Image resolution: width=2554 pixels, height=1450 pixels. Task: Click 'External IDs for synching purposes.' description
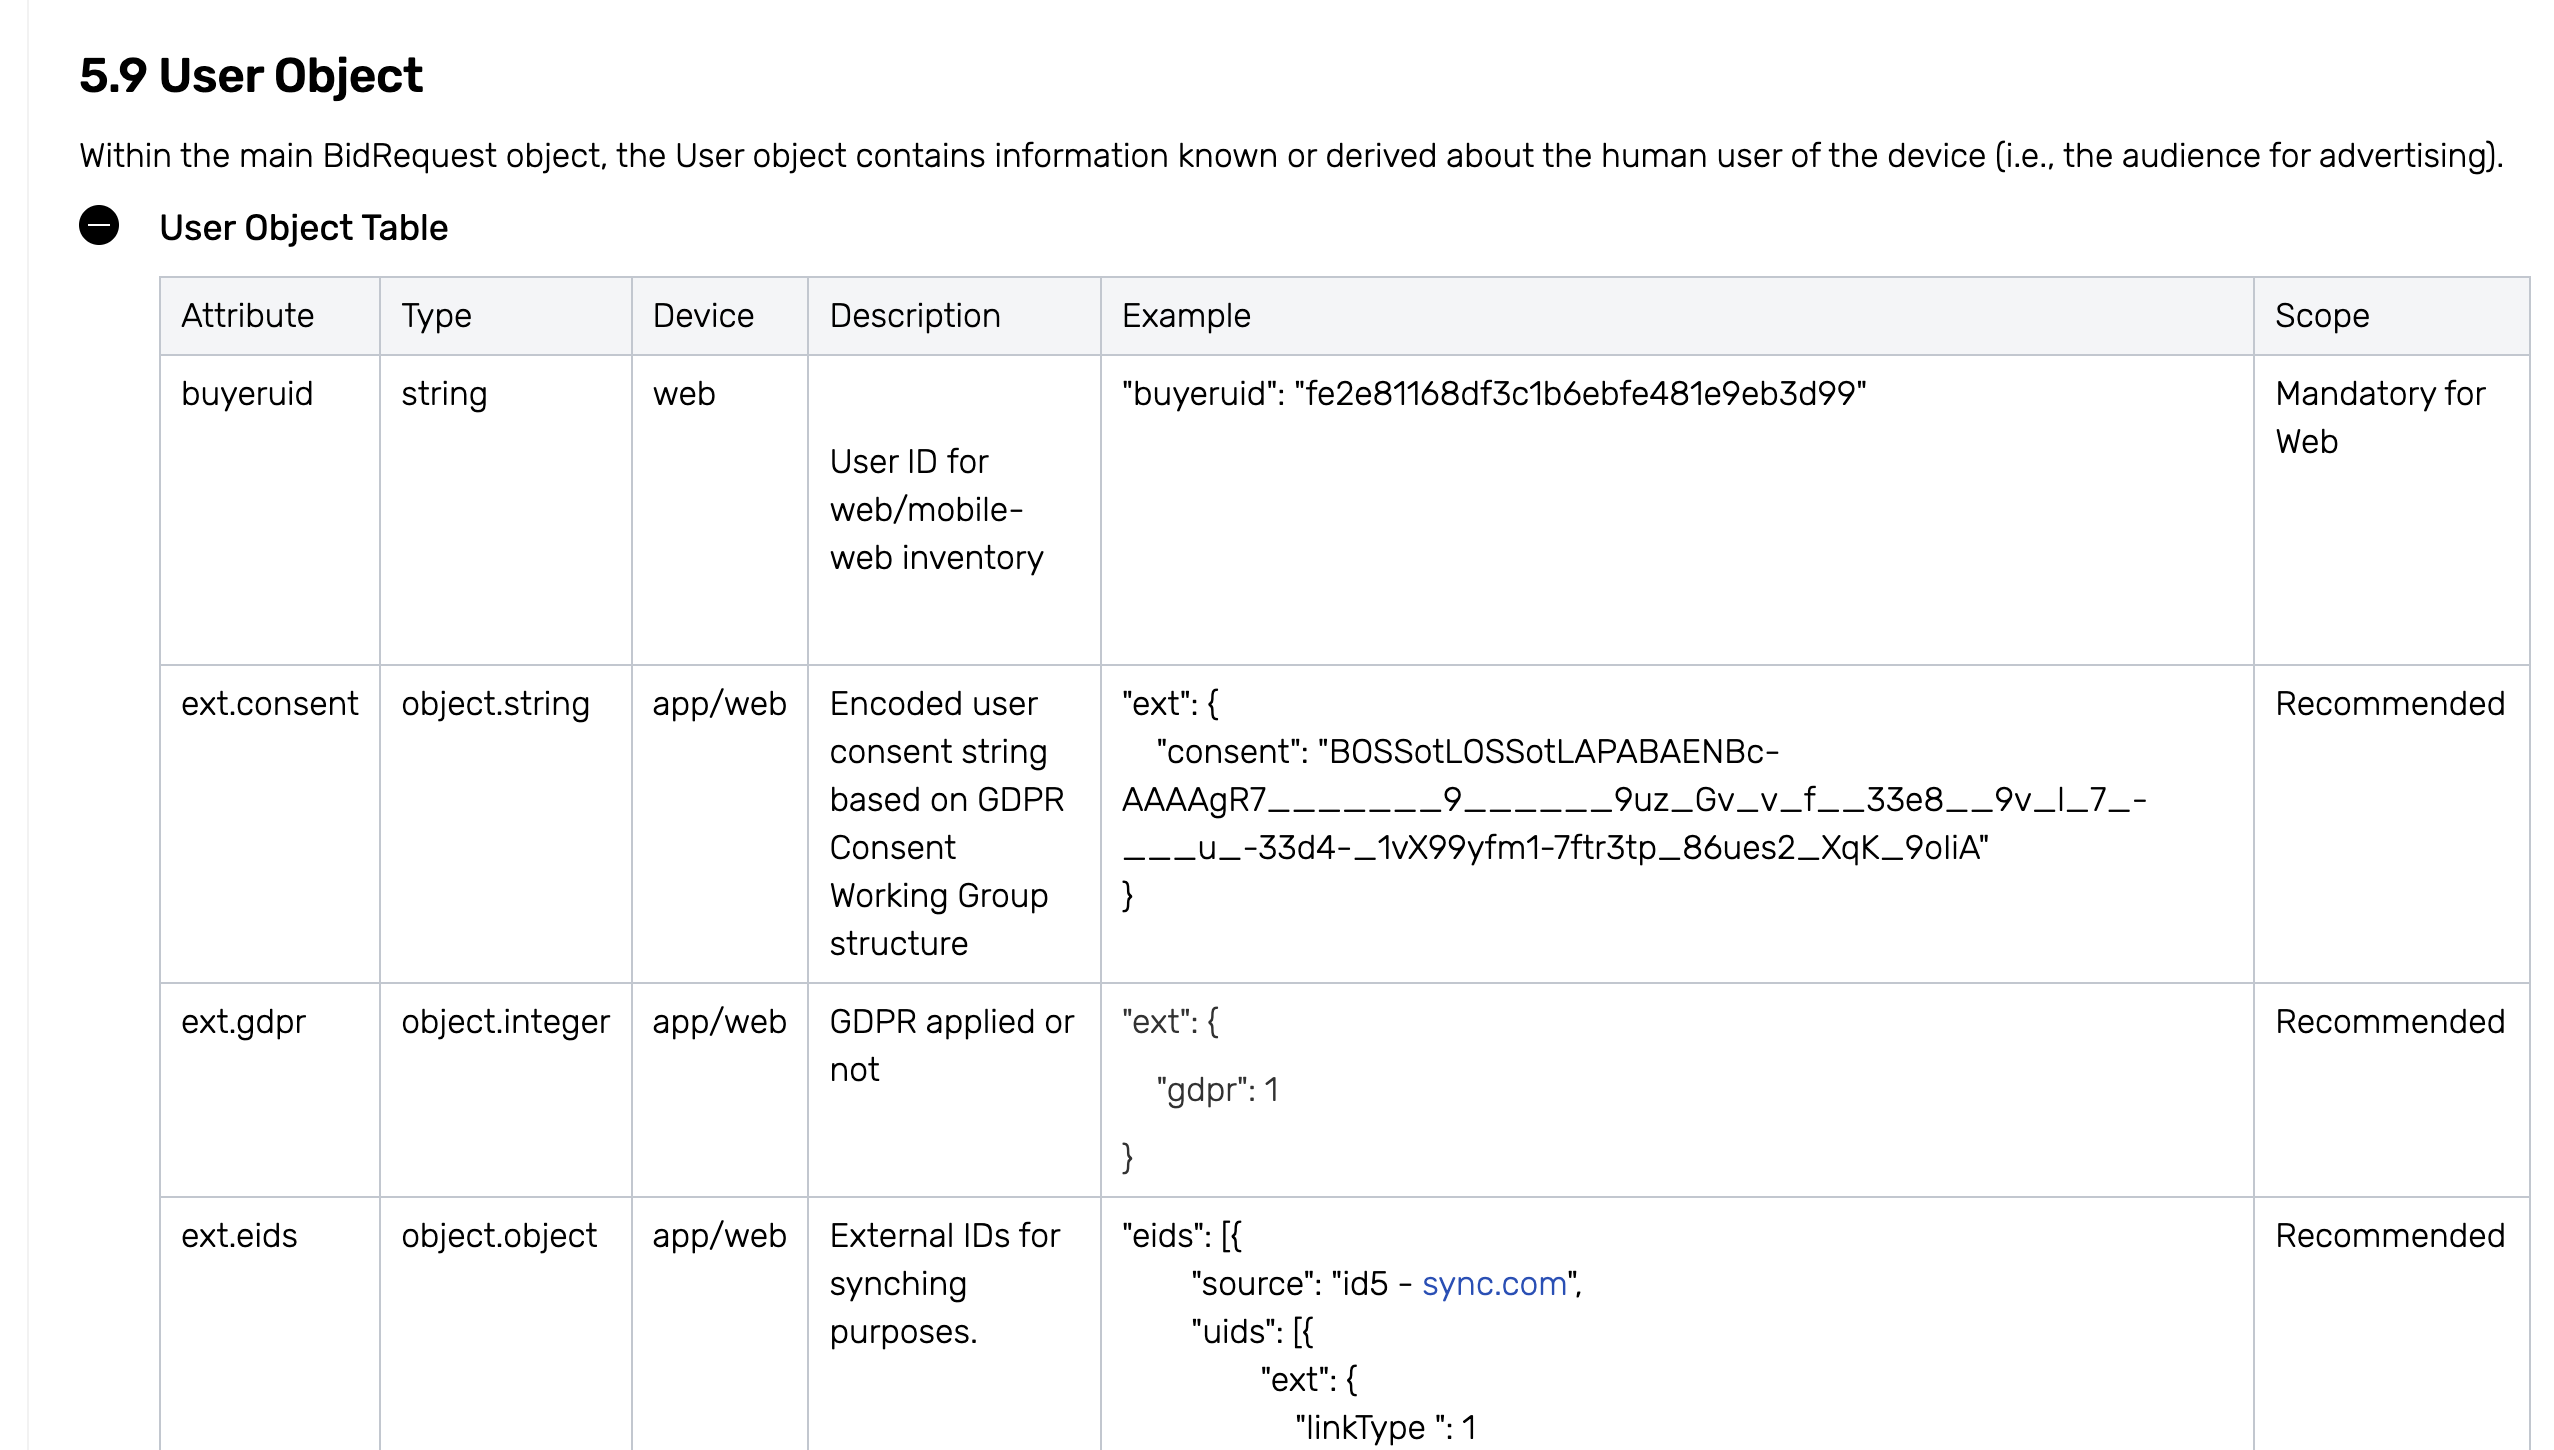click(944, 1284)
